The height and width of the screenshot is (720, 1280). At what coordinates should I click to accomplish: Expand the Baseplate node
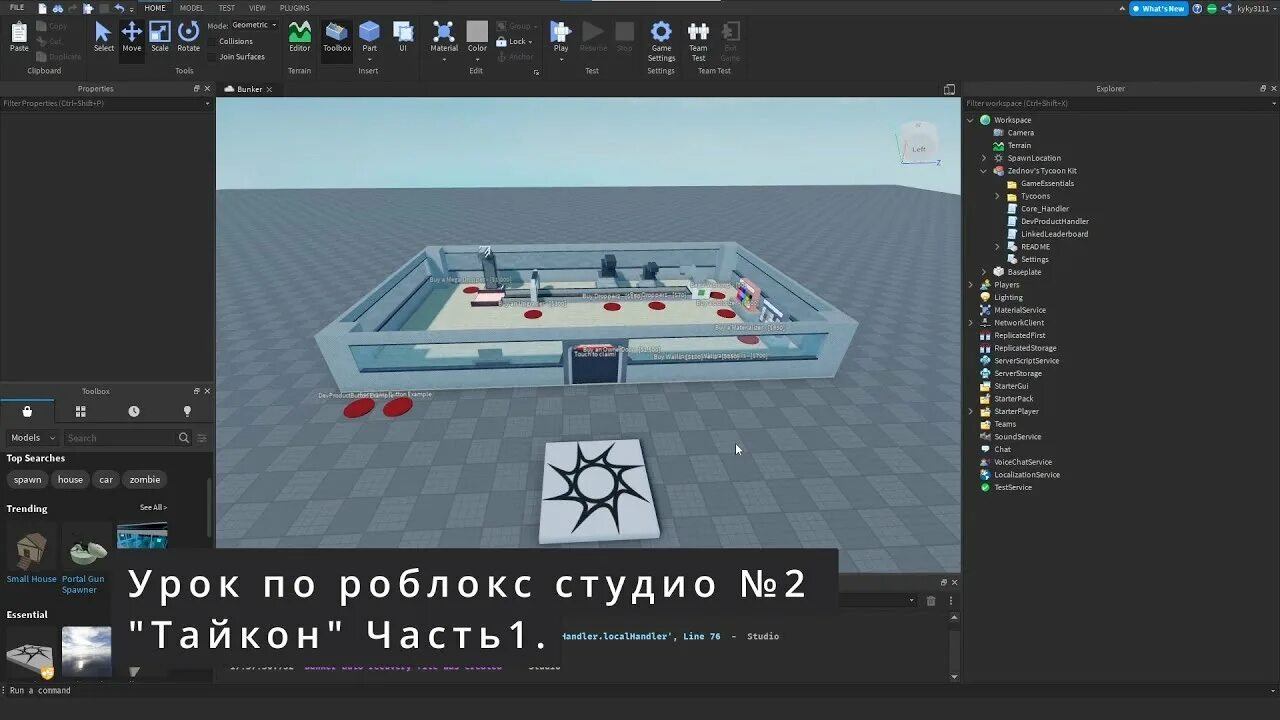[983, 272]
